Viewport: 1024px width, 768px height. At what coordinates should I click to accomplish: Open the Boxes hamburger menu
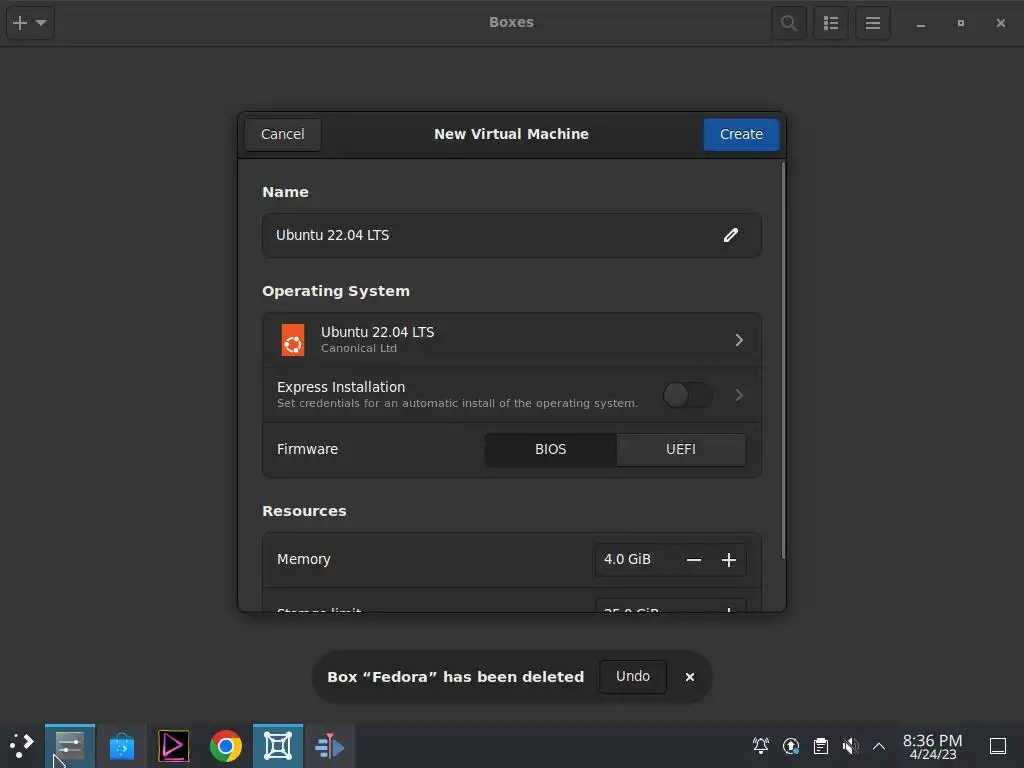(x=873, y=23)
